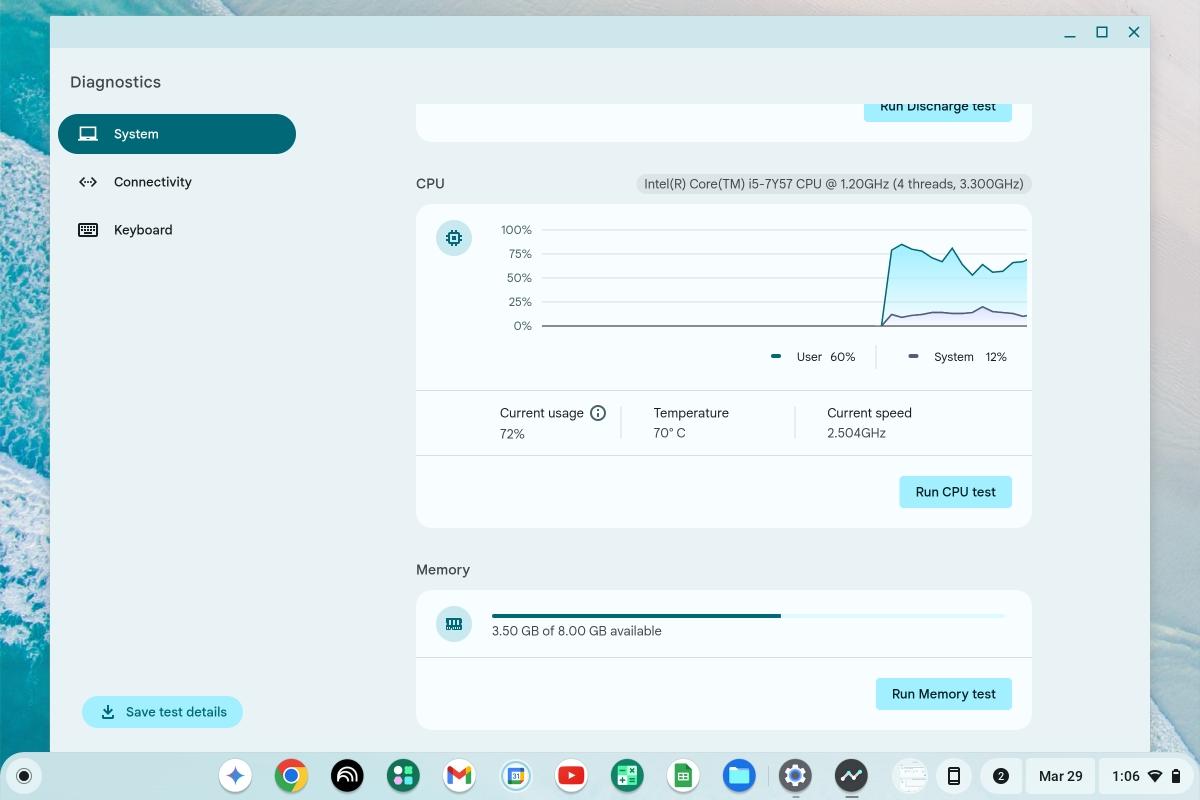1200x800 pixels.
Task: Open the Mar 29 calendar date panel
Action: tap(1060, 776)
